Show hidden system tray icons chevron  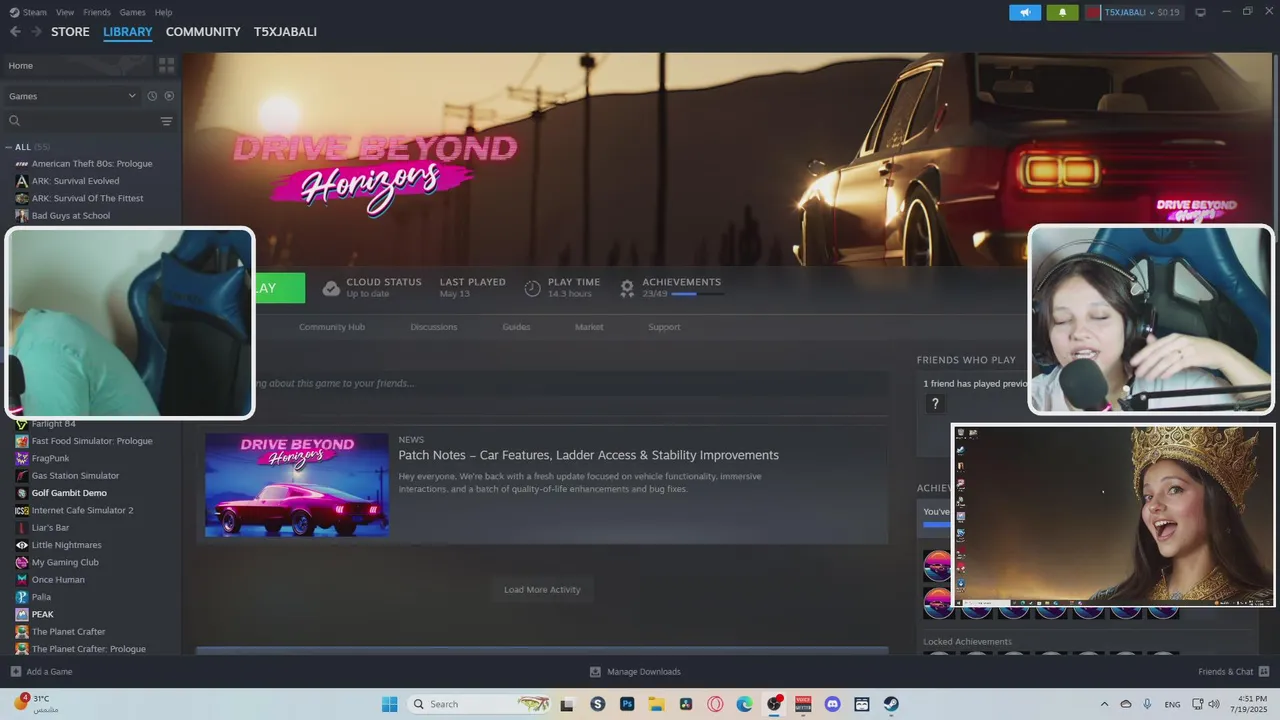(x=1104, y=704)
